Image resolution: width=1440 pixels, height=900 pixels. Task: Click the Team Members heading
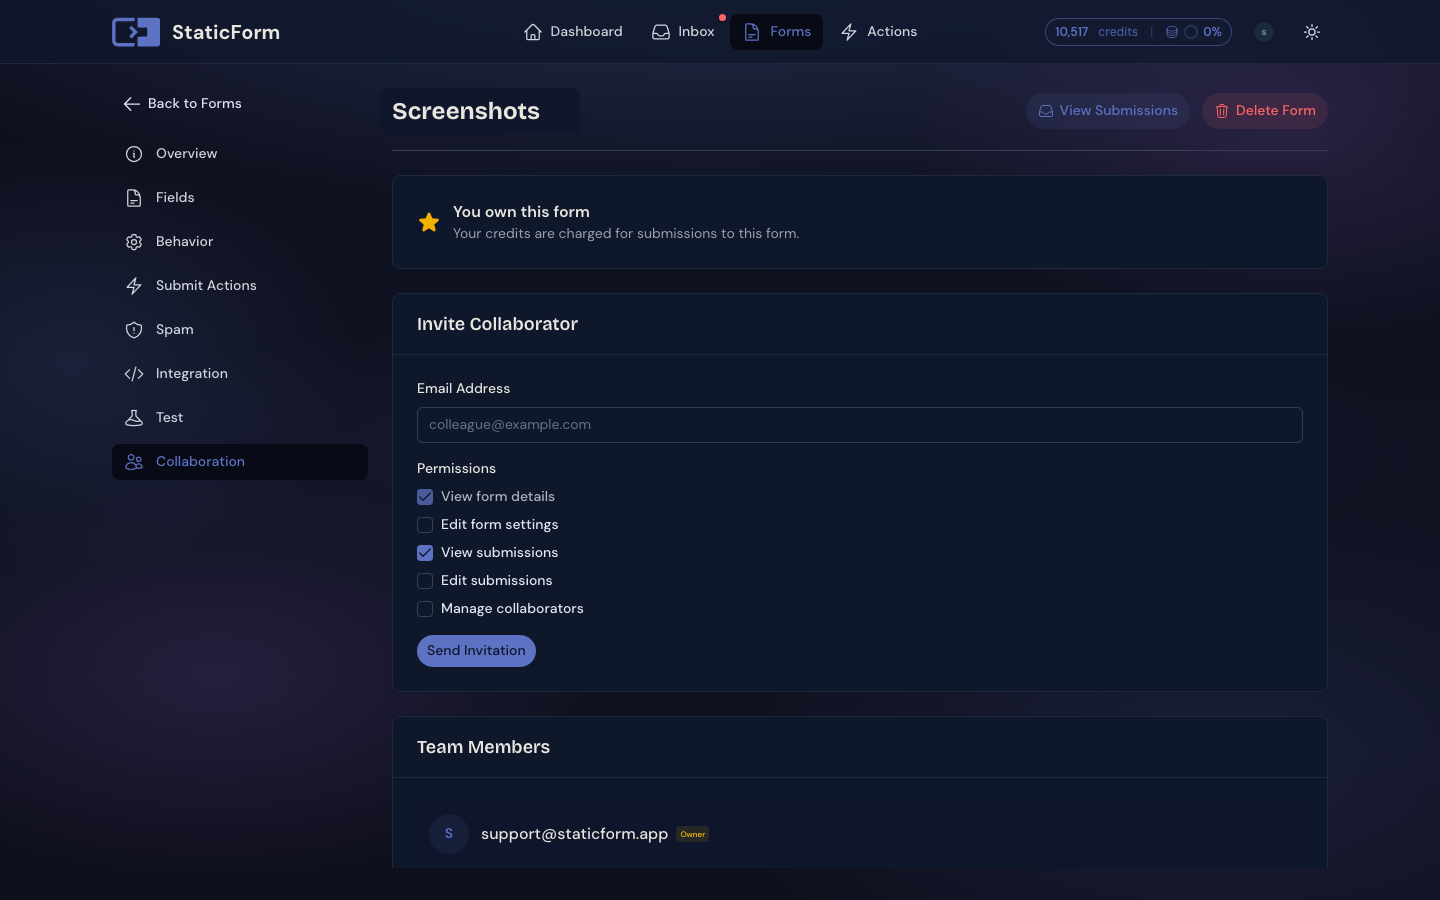tap(483, 747)
